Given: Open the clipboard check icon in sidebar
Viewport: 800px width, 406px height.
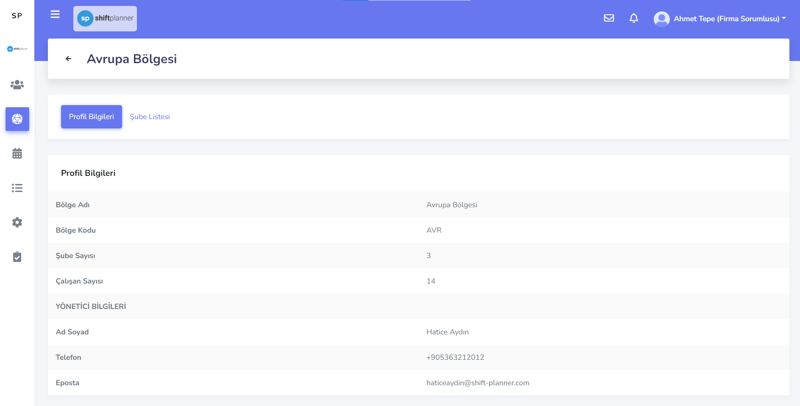Looking at the screenshot, I should click(17, 257).
